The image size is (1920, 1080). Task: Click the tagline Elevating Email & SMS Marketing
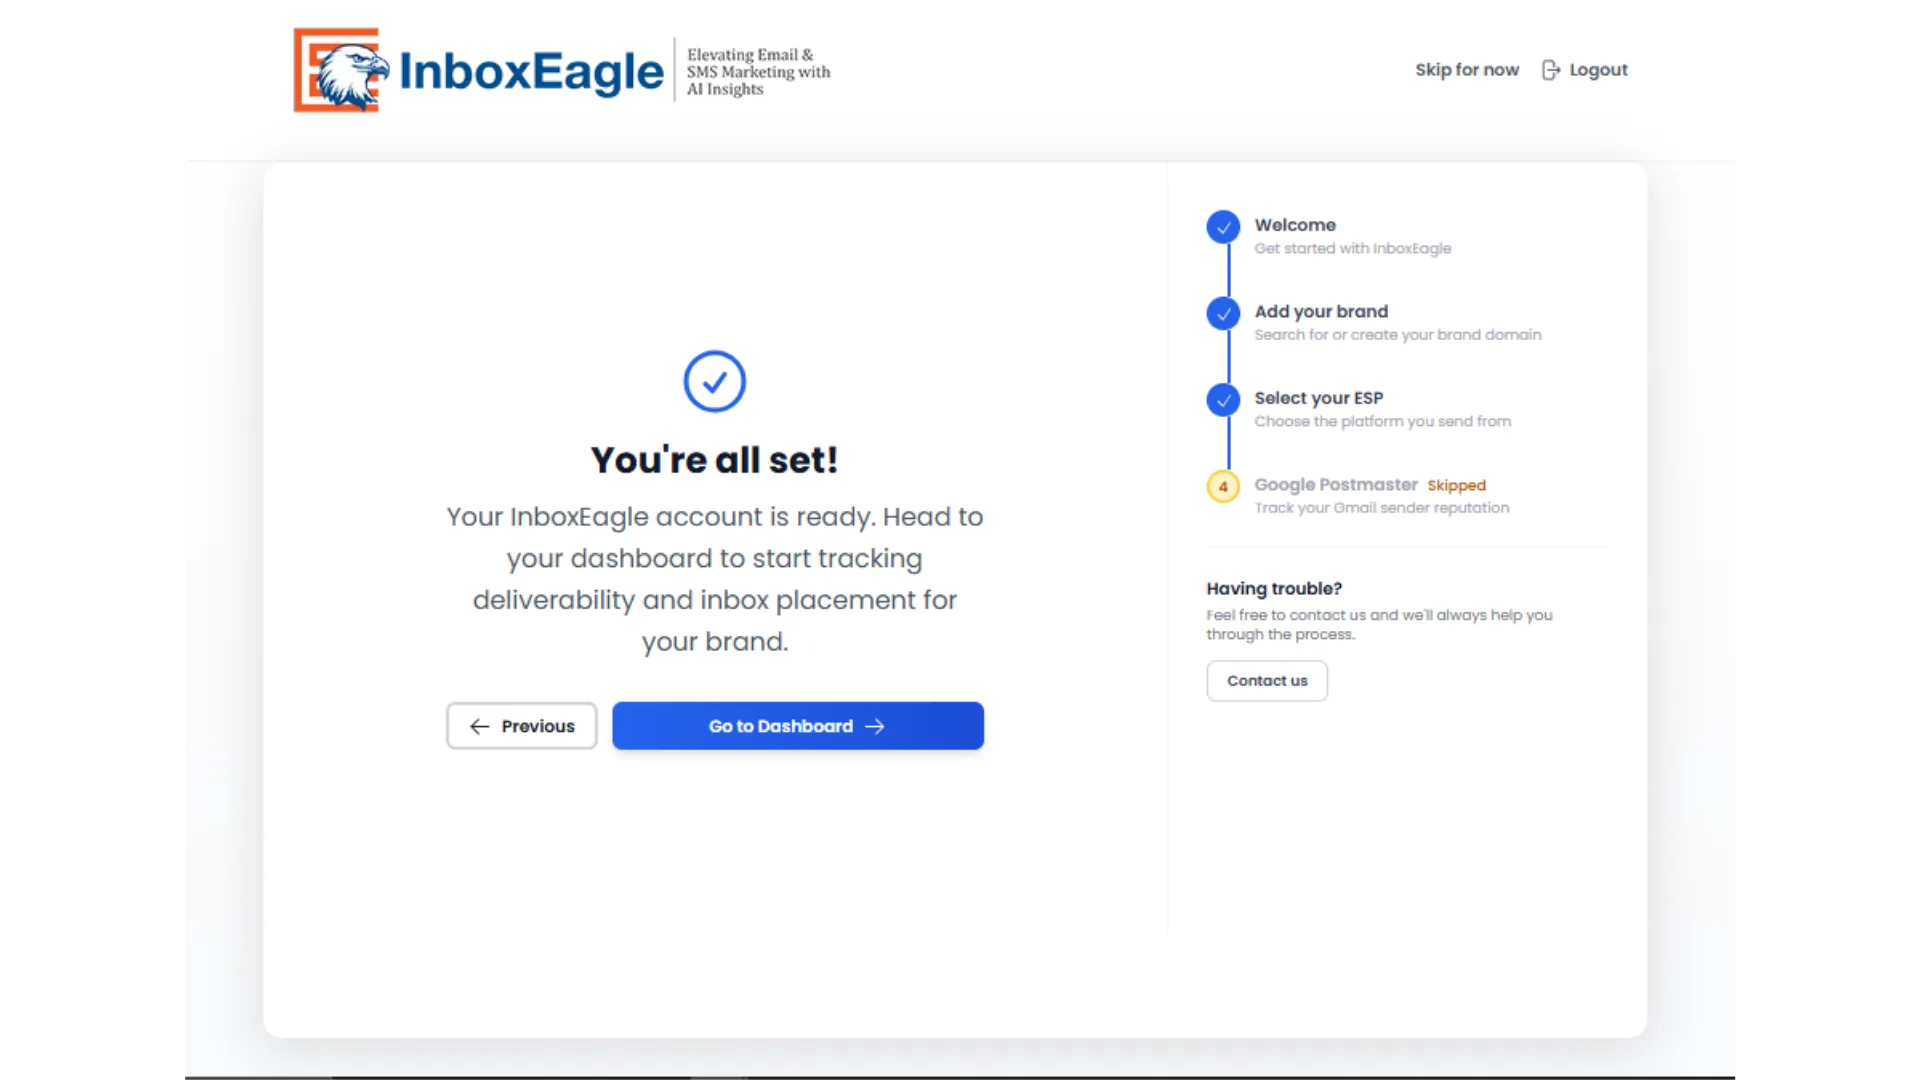pos(758,72)
